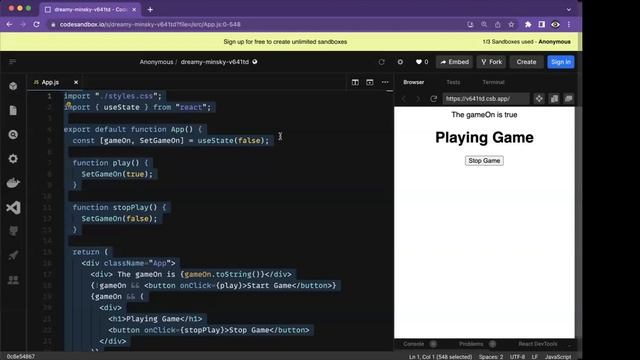Click the Sign in button

(x=561, y=62)
